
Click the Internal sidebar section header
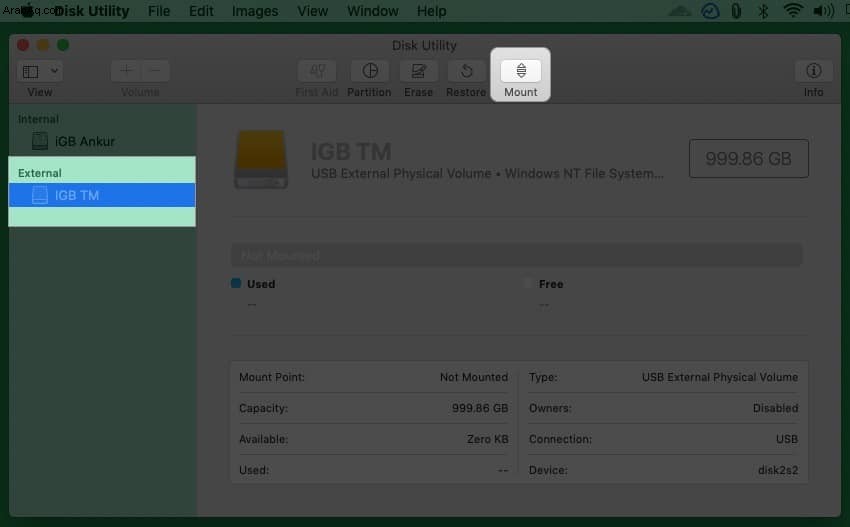[x=38, y=119]
